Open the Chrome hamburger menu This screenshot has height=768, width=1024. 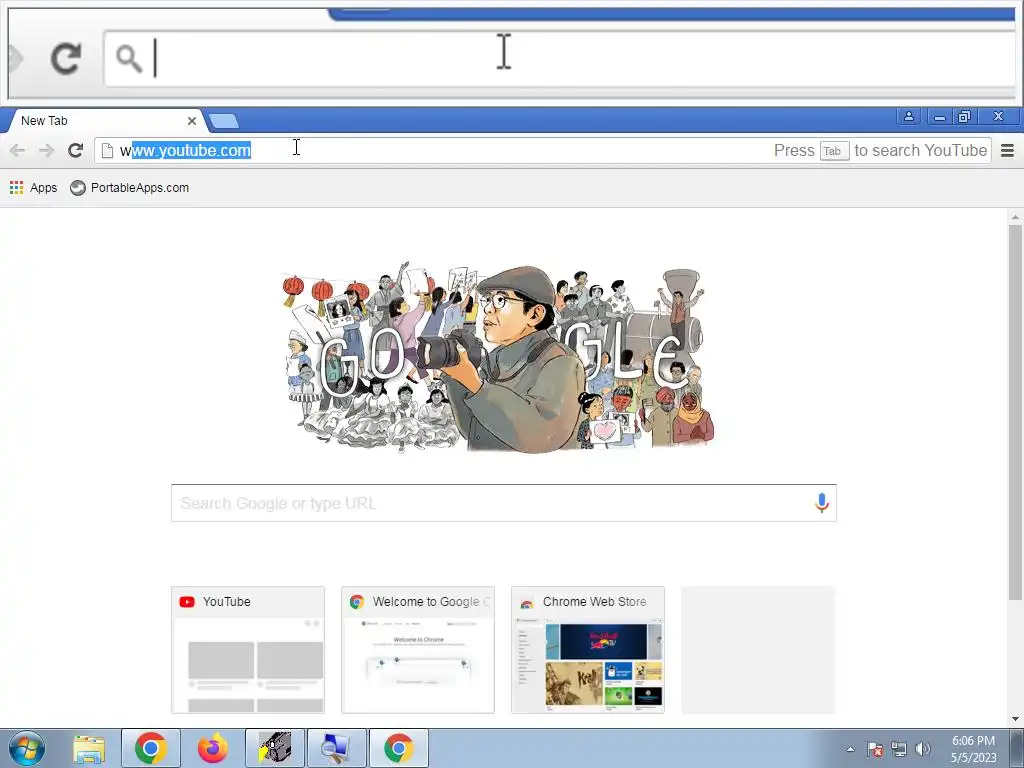1007,151
